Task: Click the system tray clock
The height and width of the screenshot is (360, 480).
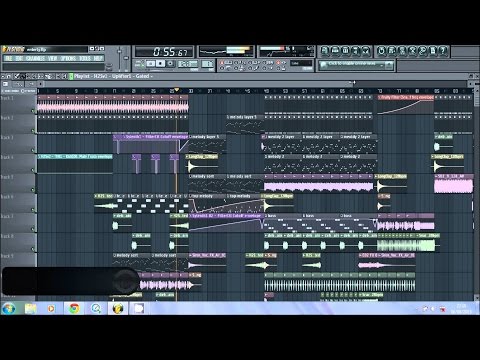Action: pos(461,309)
